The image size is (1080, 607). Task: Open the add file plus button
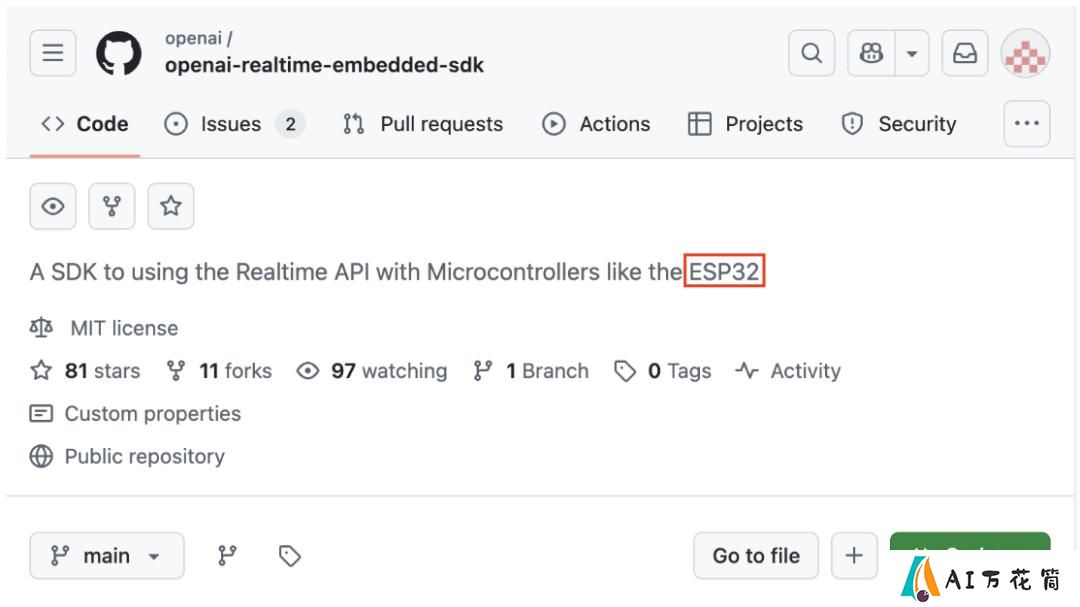click(854, 555)
